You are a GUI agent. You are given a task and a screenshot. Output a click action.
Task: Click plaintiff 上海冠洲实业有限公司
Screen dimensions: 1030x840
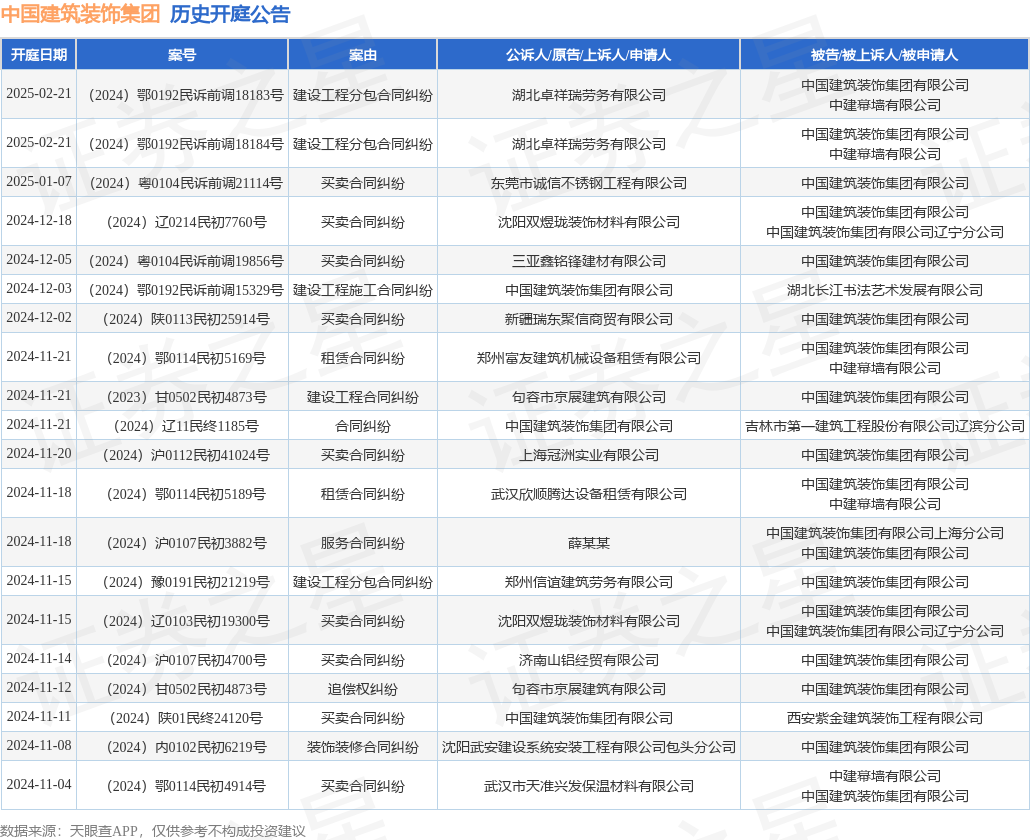[x=589, y=455]
